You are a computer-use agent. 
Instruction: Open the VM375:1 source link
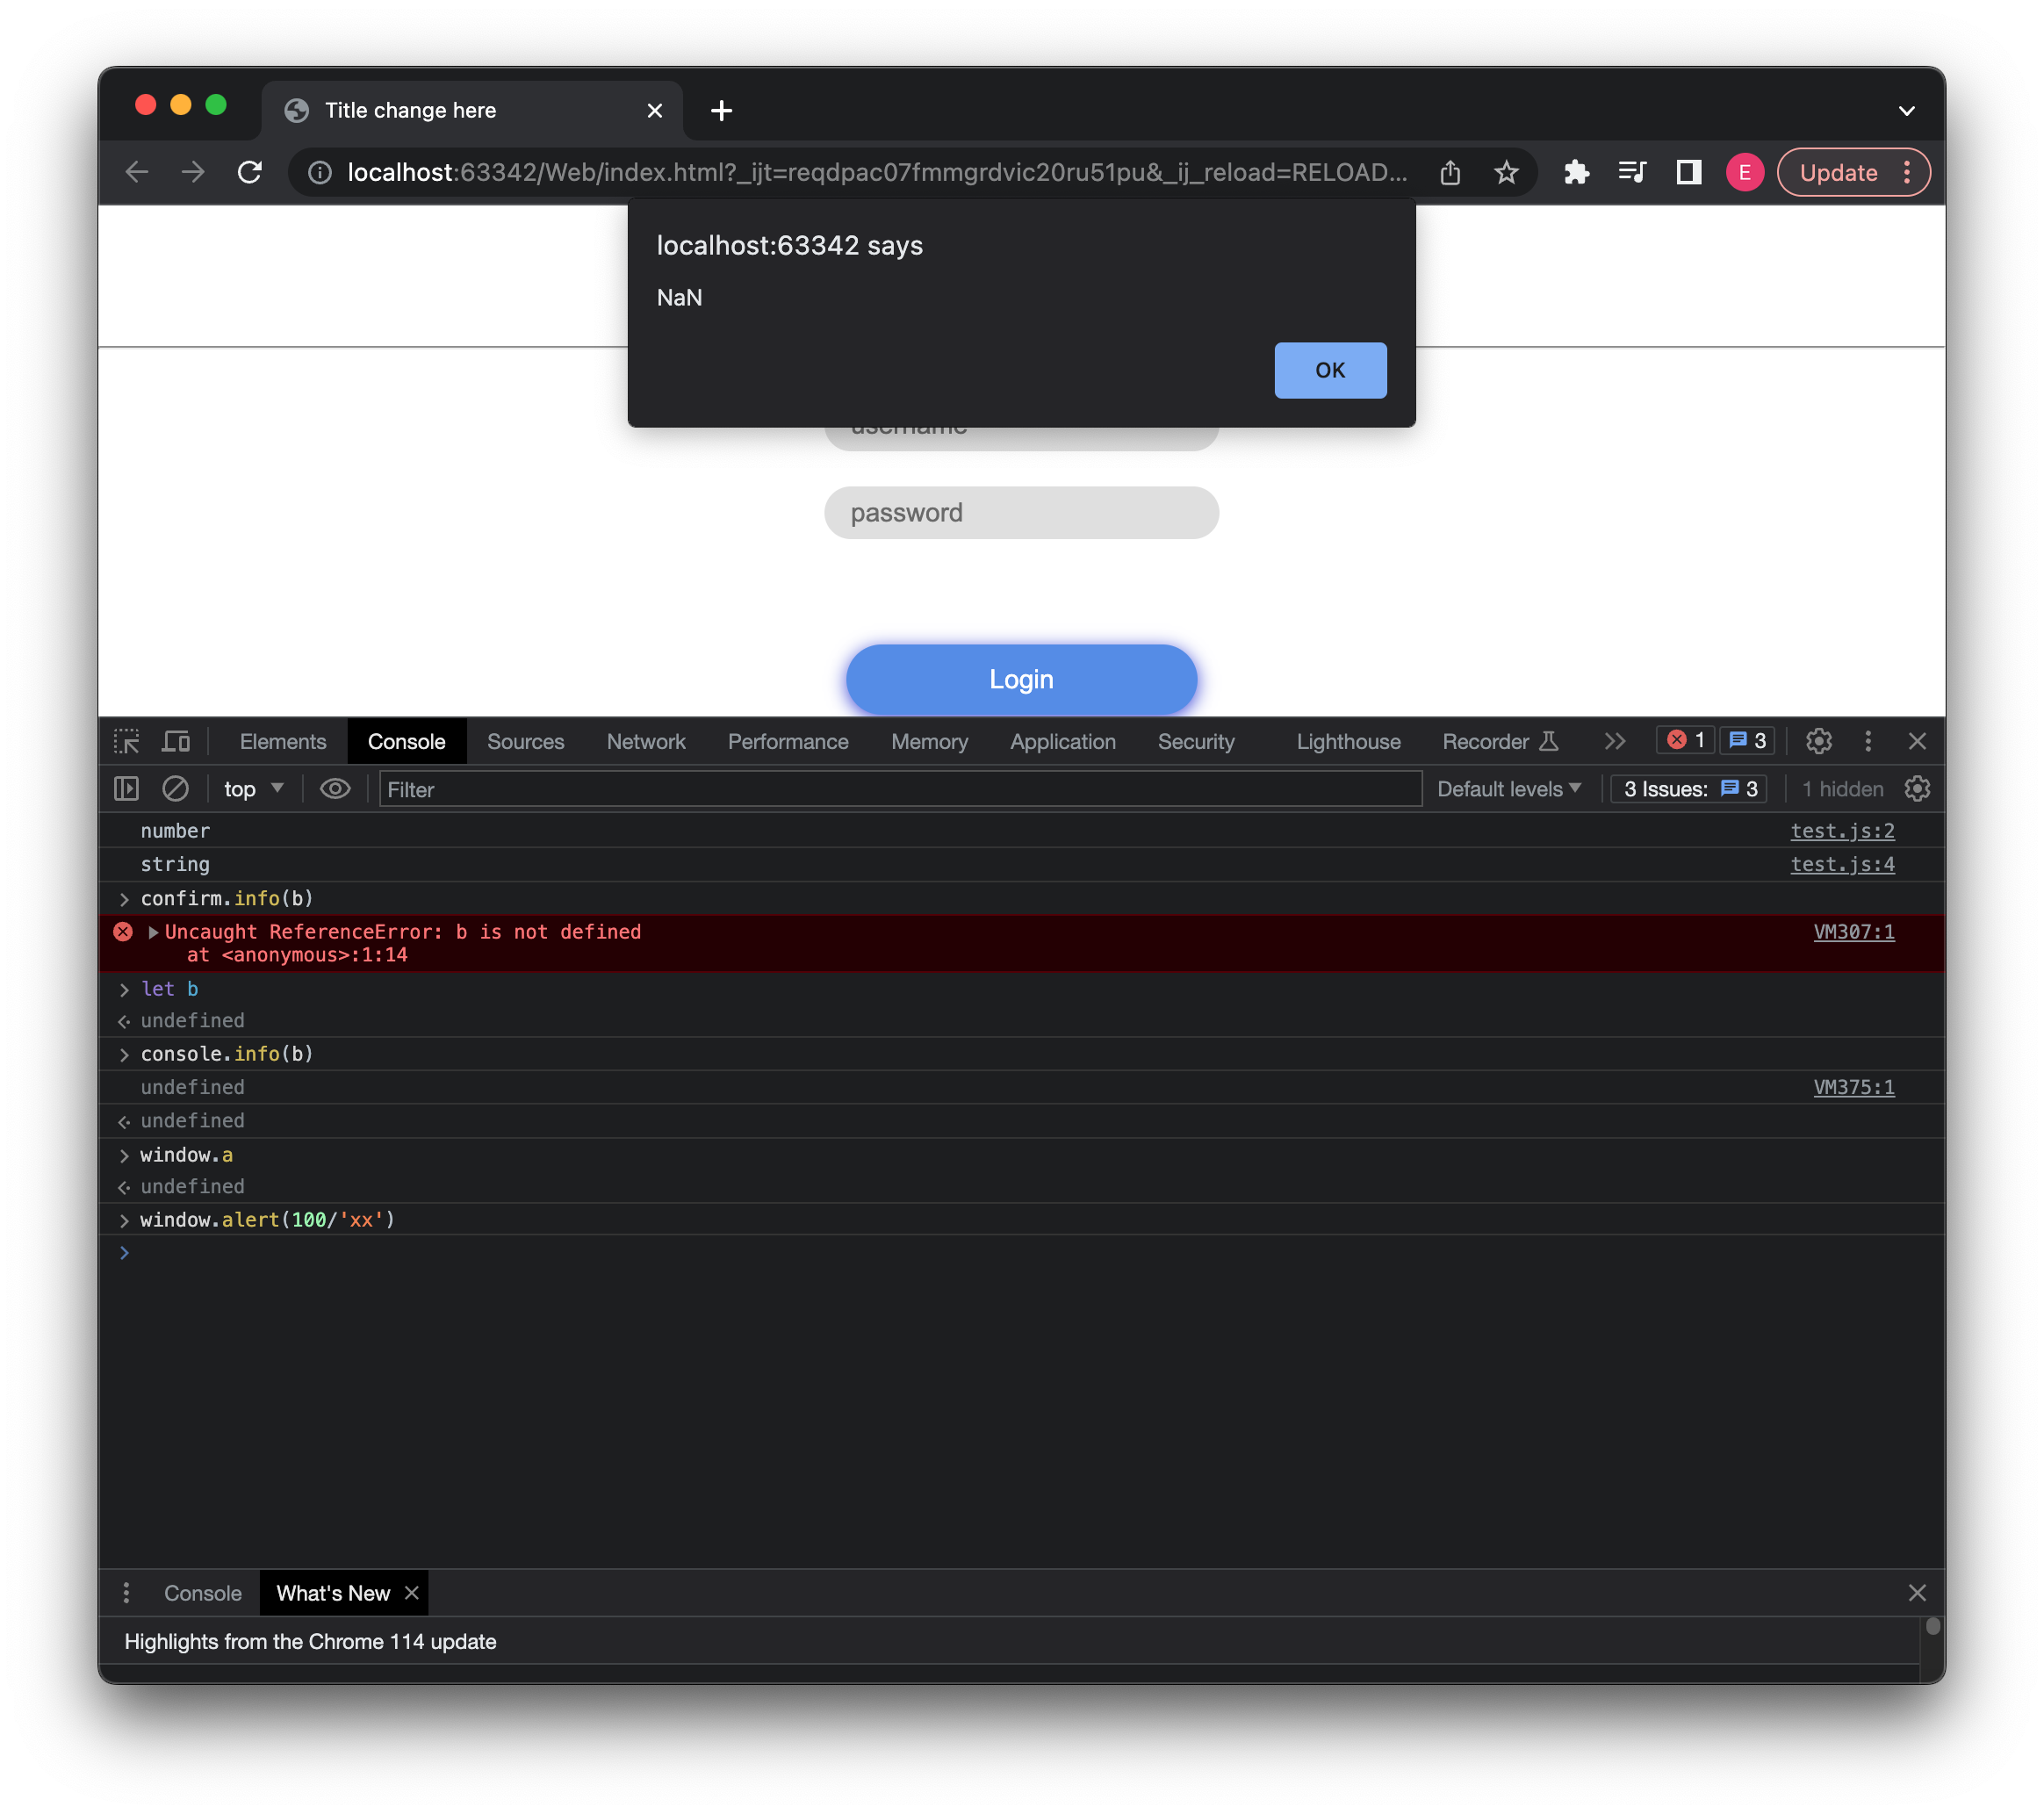[1853, 1087]
